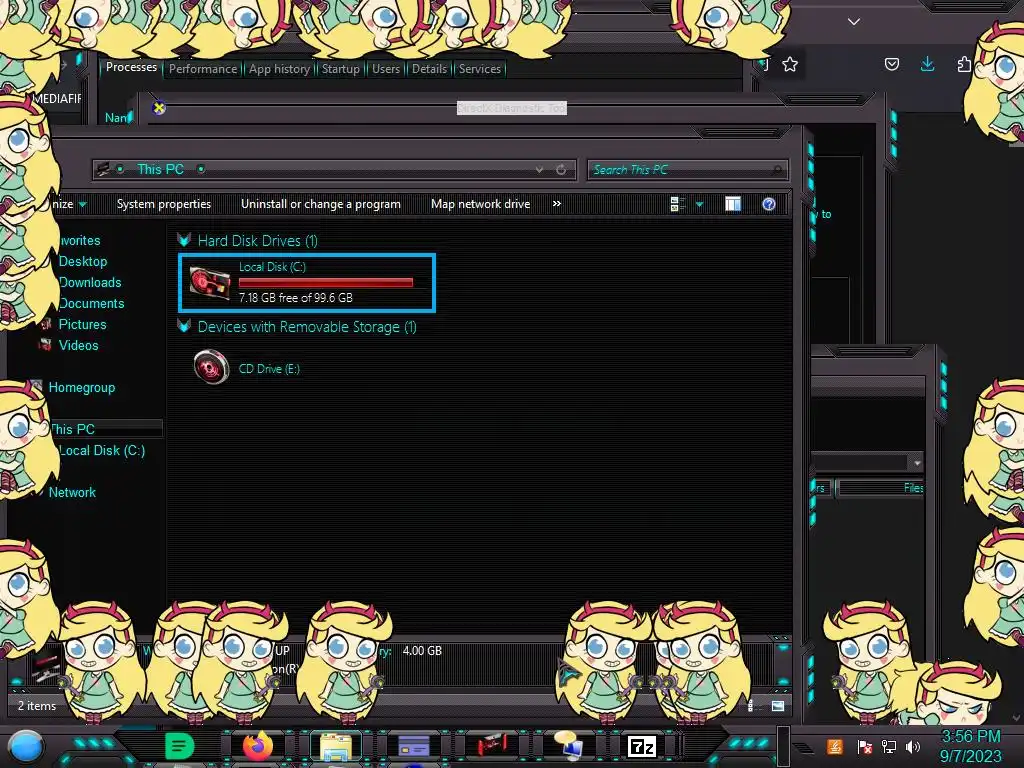Switch to Task Manager Details tab
Viewport: 1024px width, 768px height.
click(429, 69)
